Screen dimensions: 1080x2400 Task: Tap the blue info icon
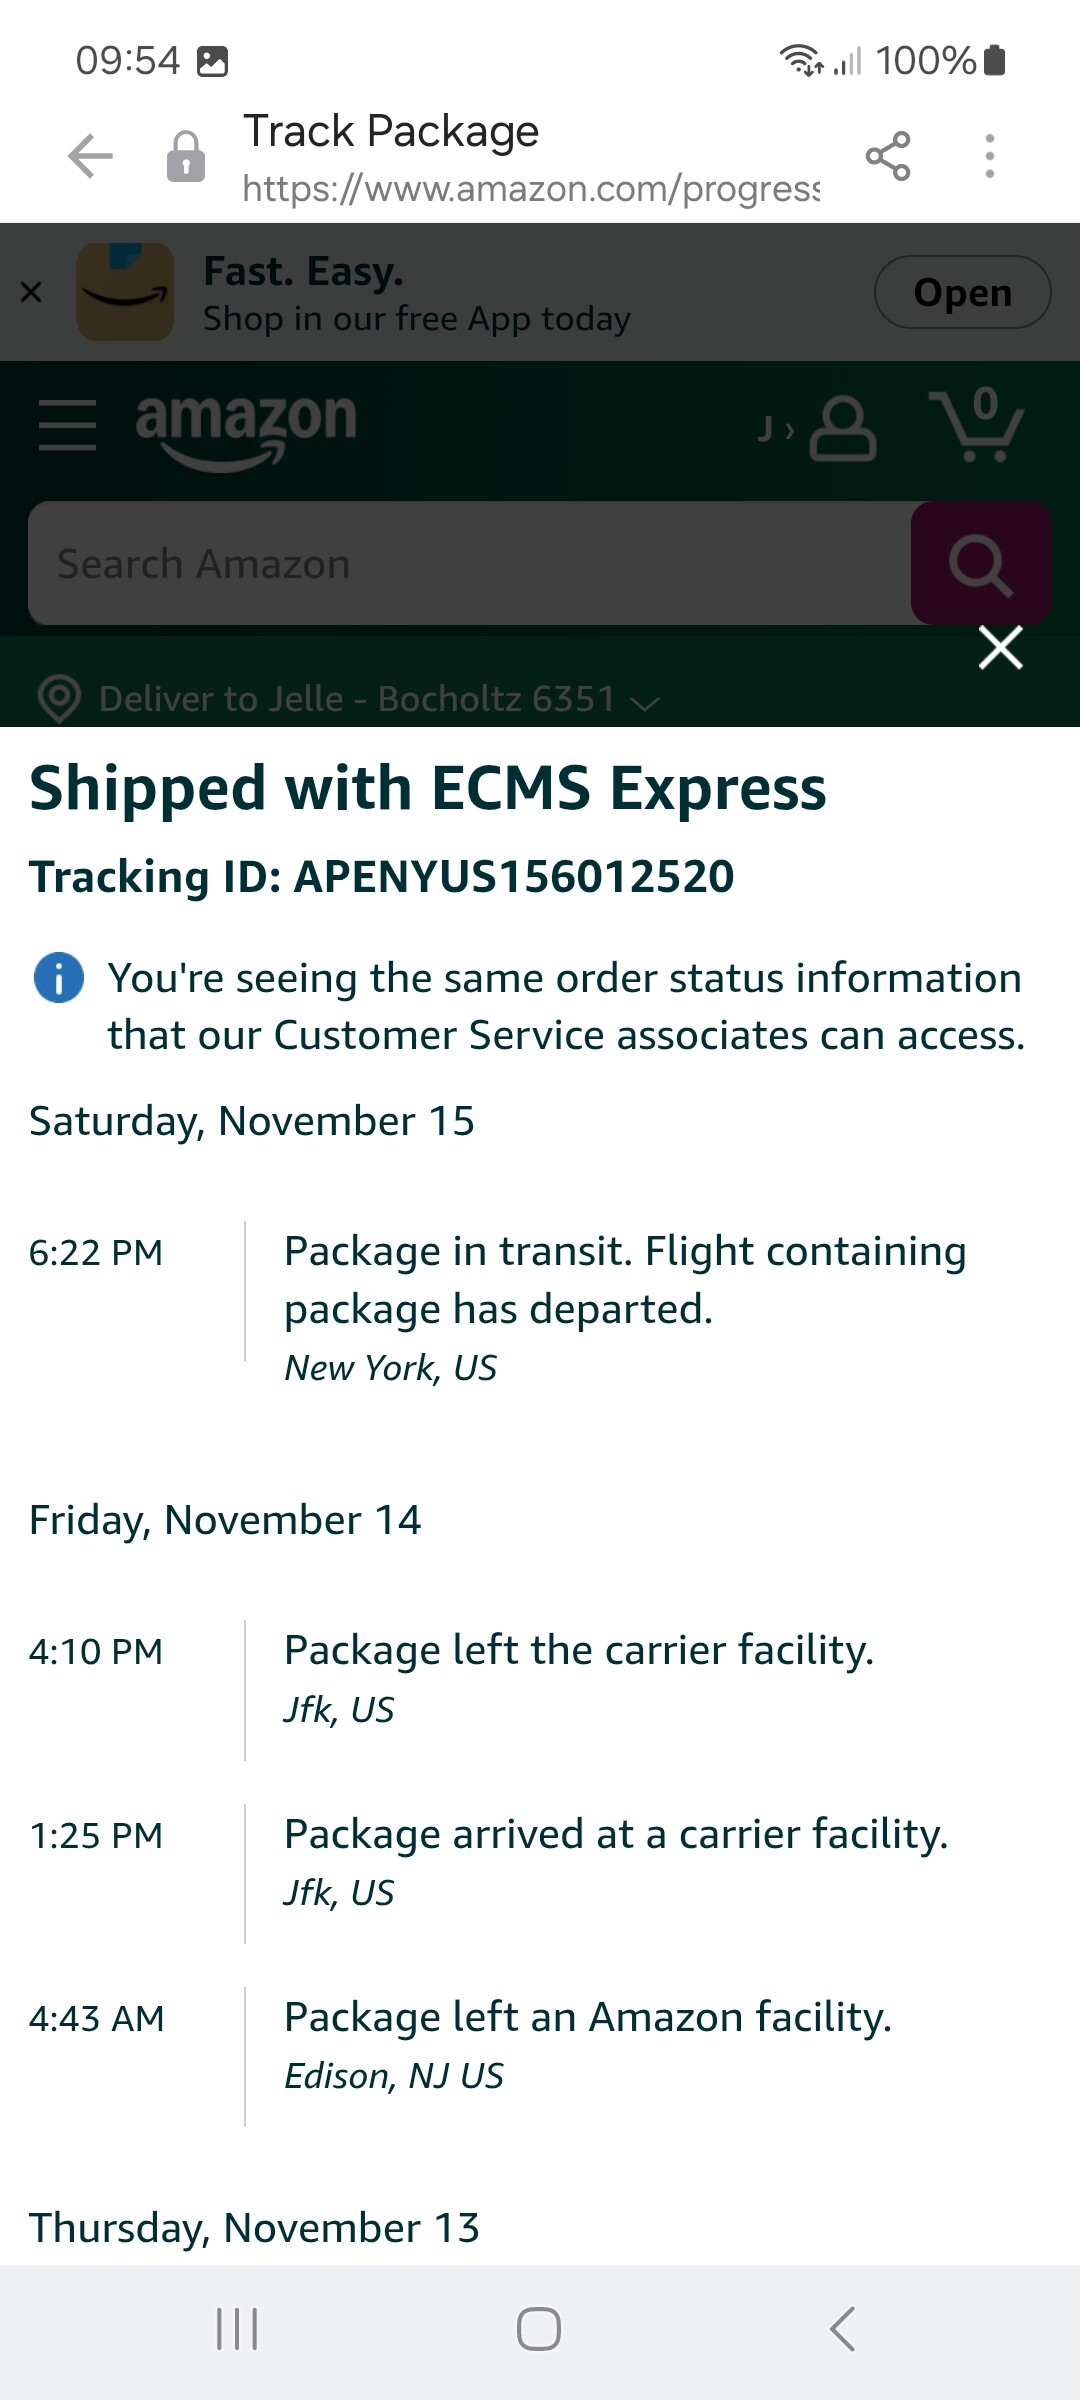click(x=59, y=978)
